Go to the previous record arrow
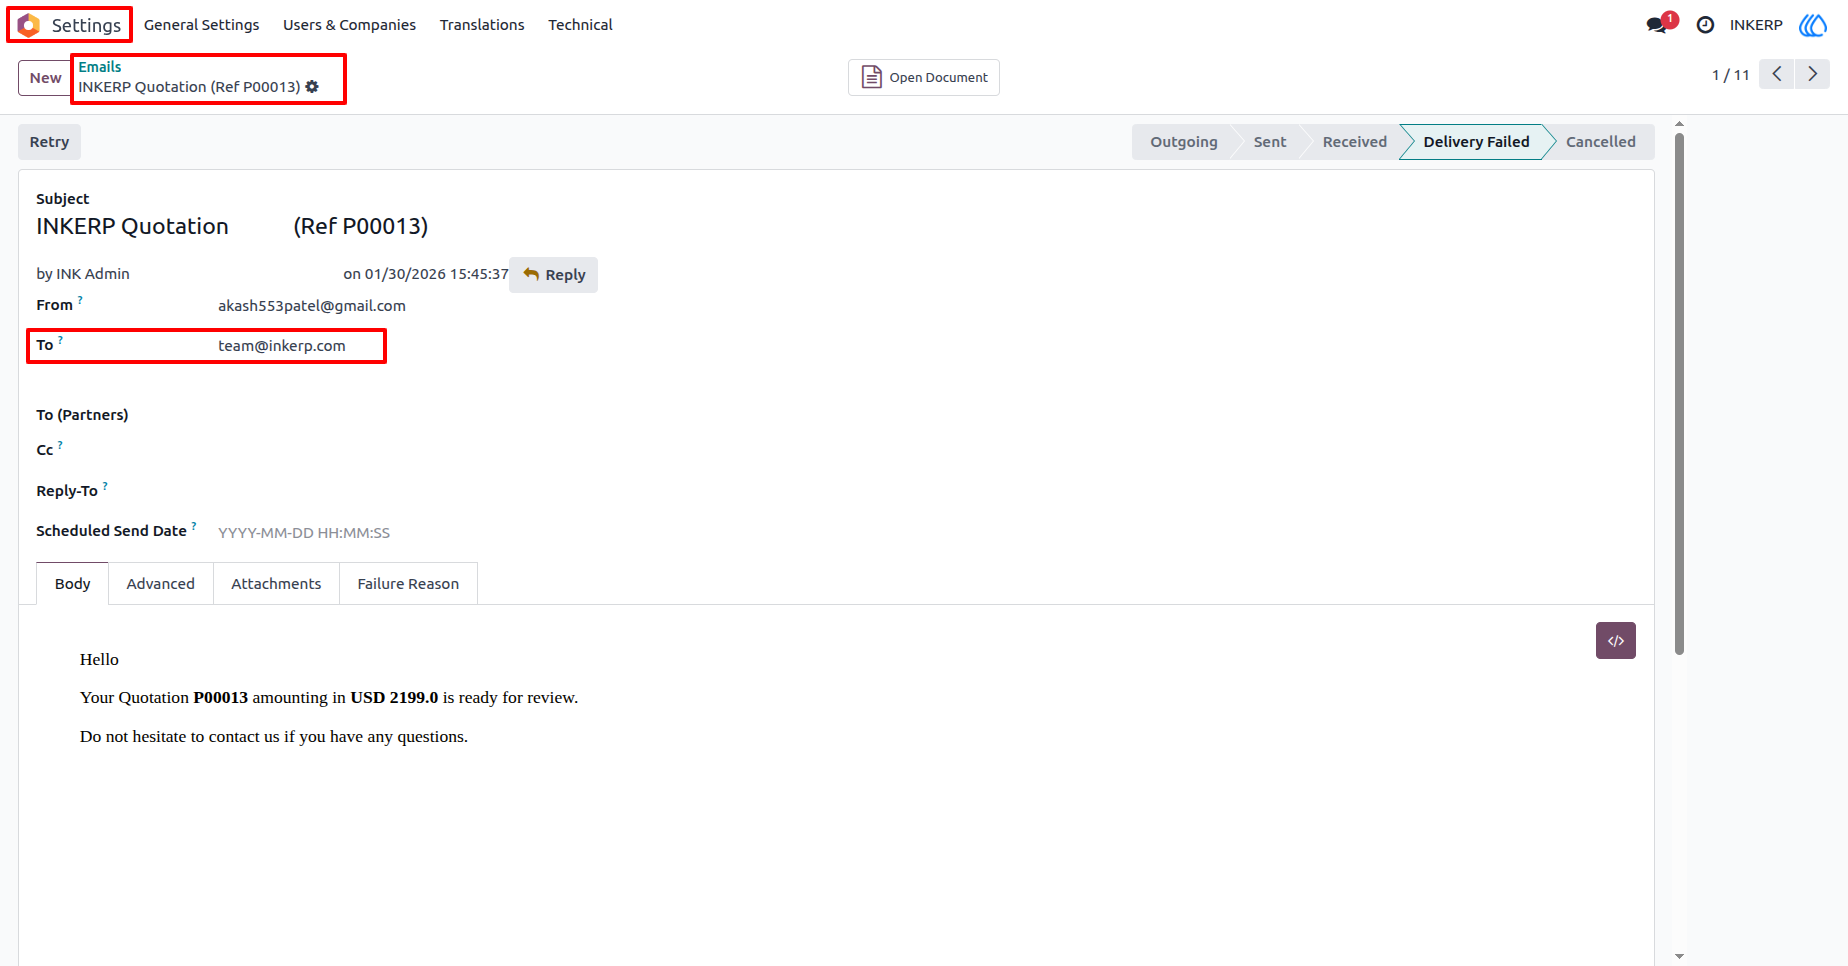The image size is (1848, 966). click(1777, 74)
